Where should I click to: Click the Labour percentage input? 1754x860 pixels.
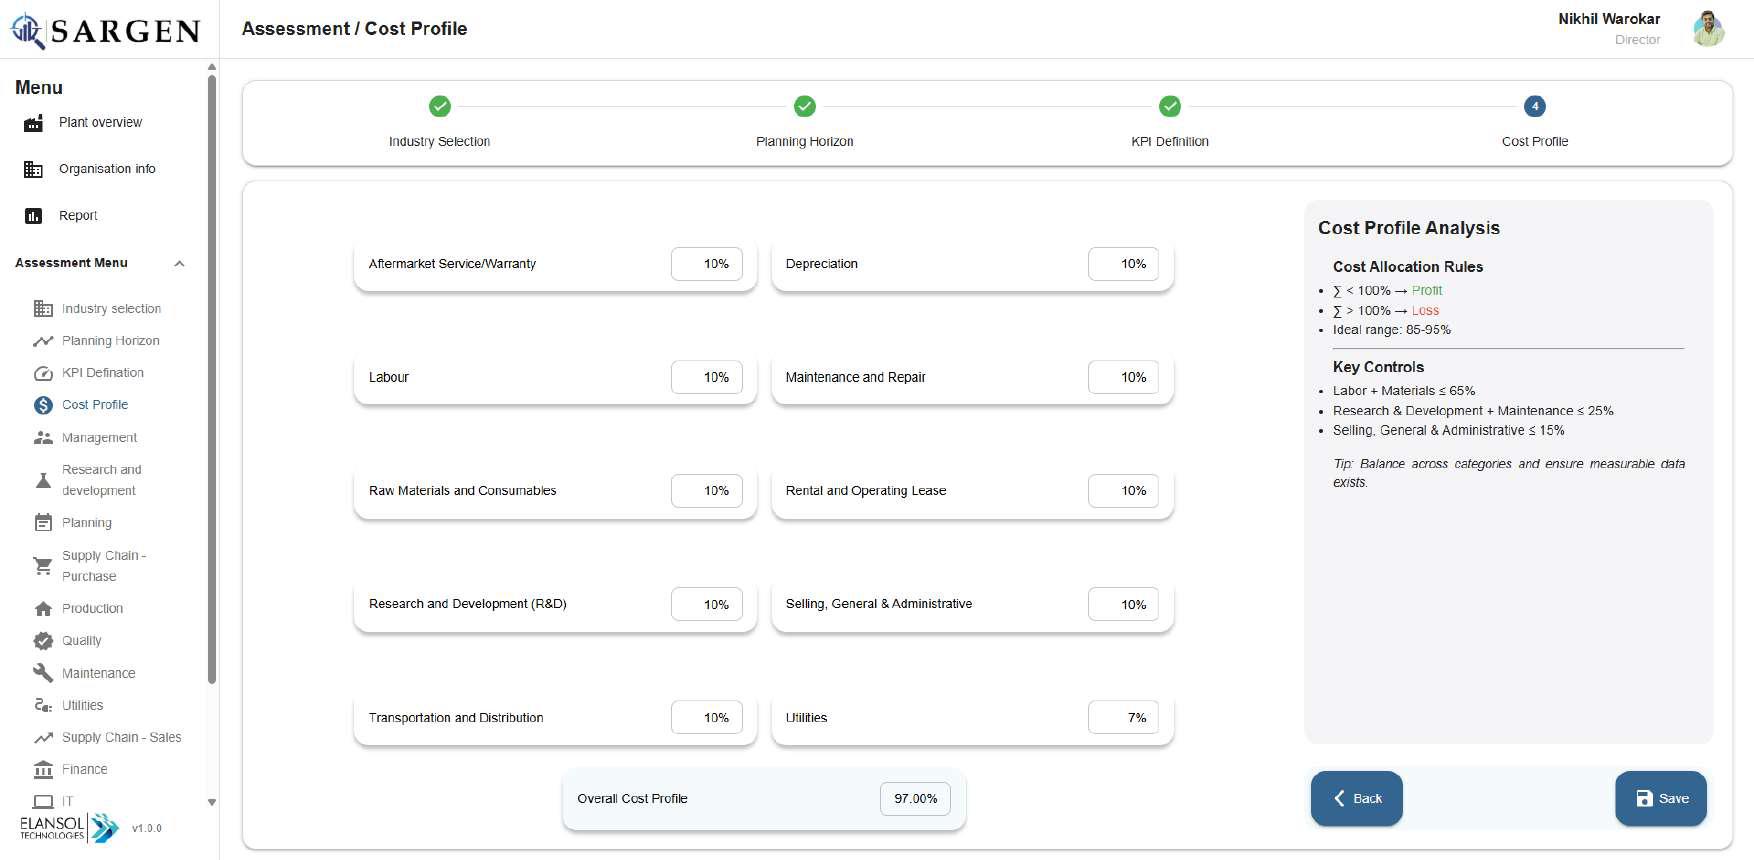pos(706,378)
